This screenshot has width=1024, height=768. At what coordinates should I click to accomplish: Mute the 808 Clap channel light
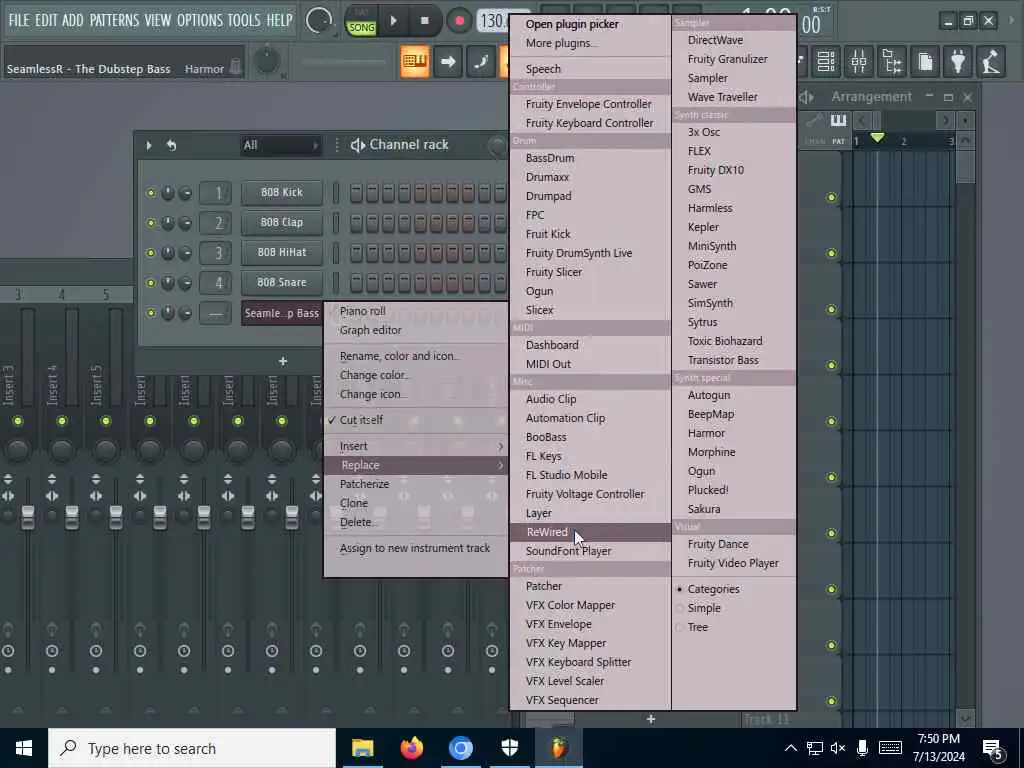click(x=151, y=223)
